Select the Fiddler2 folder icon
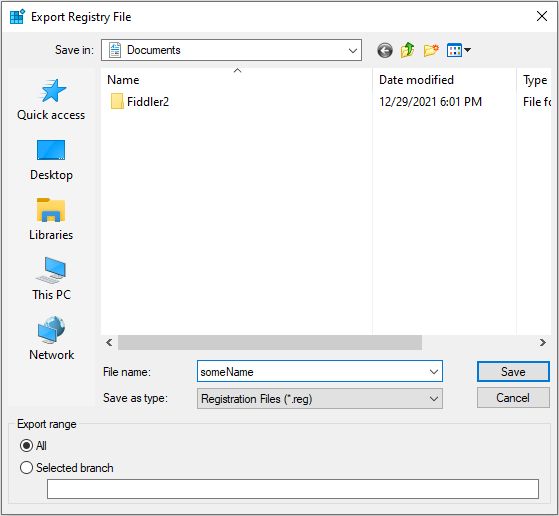The height and width of the screenshot is (516, 559). [x=117, y=102]
